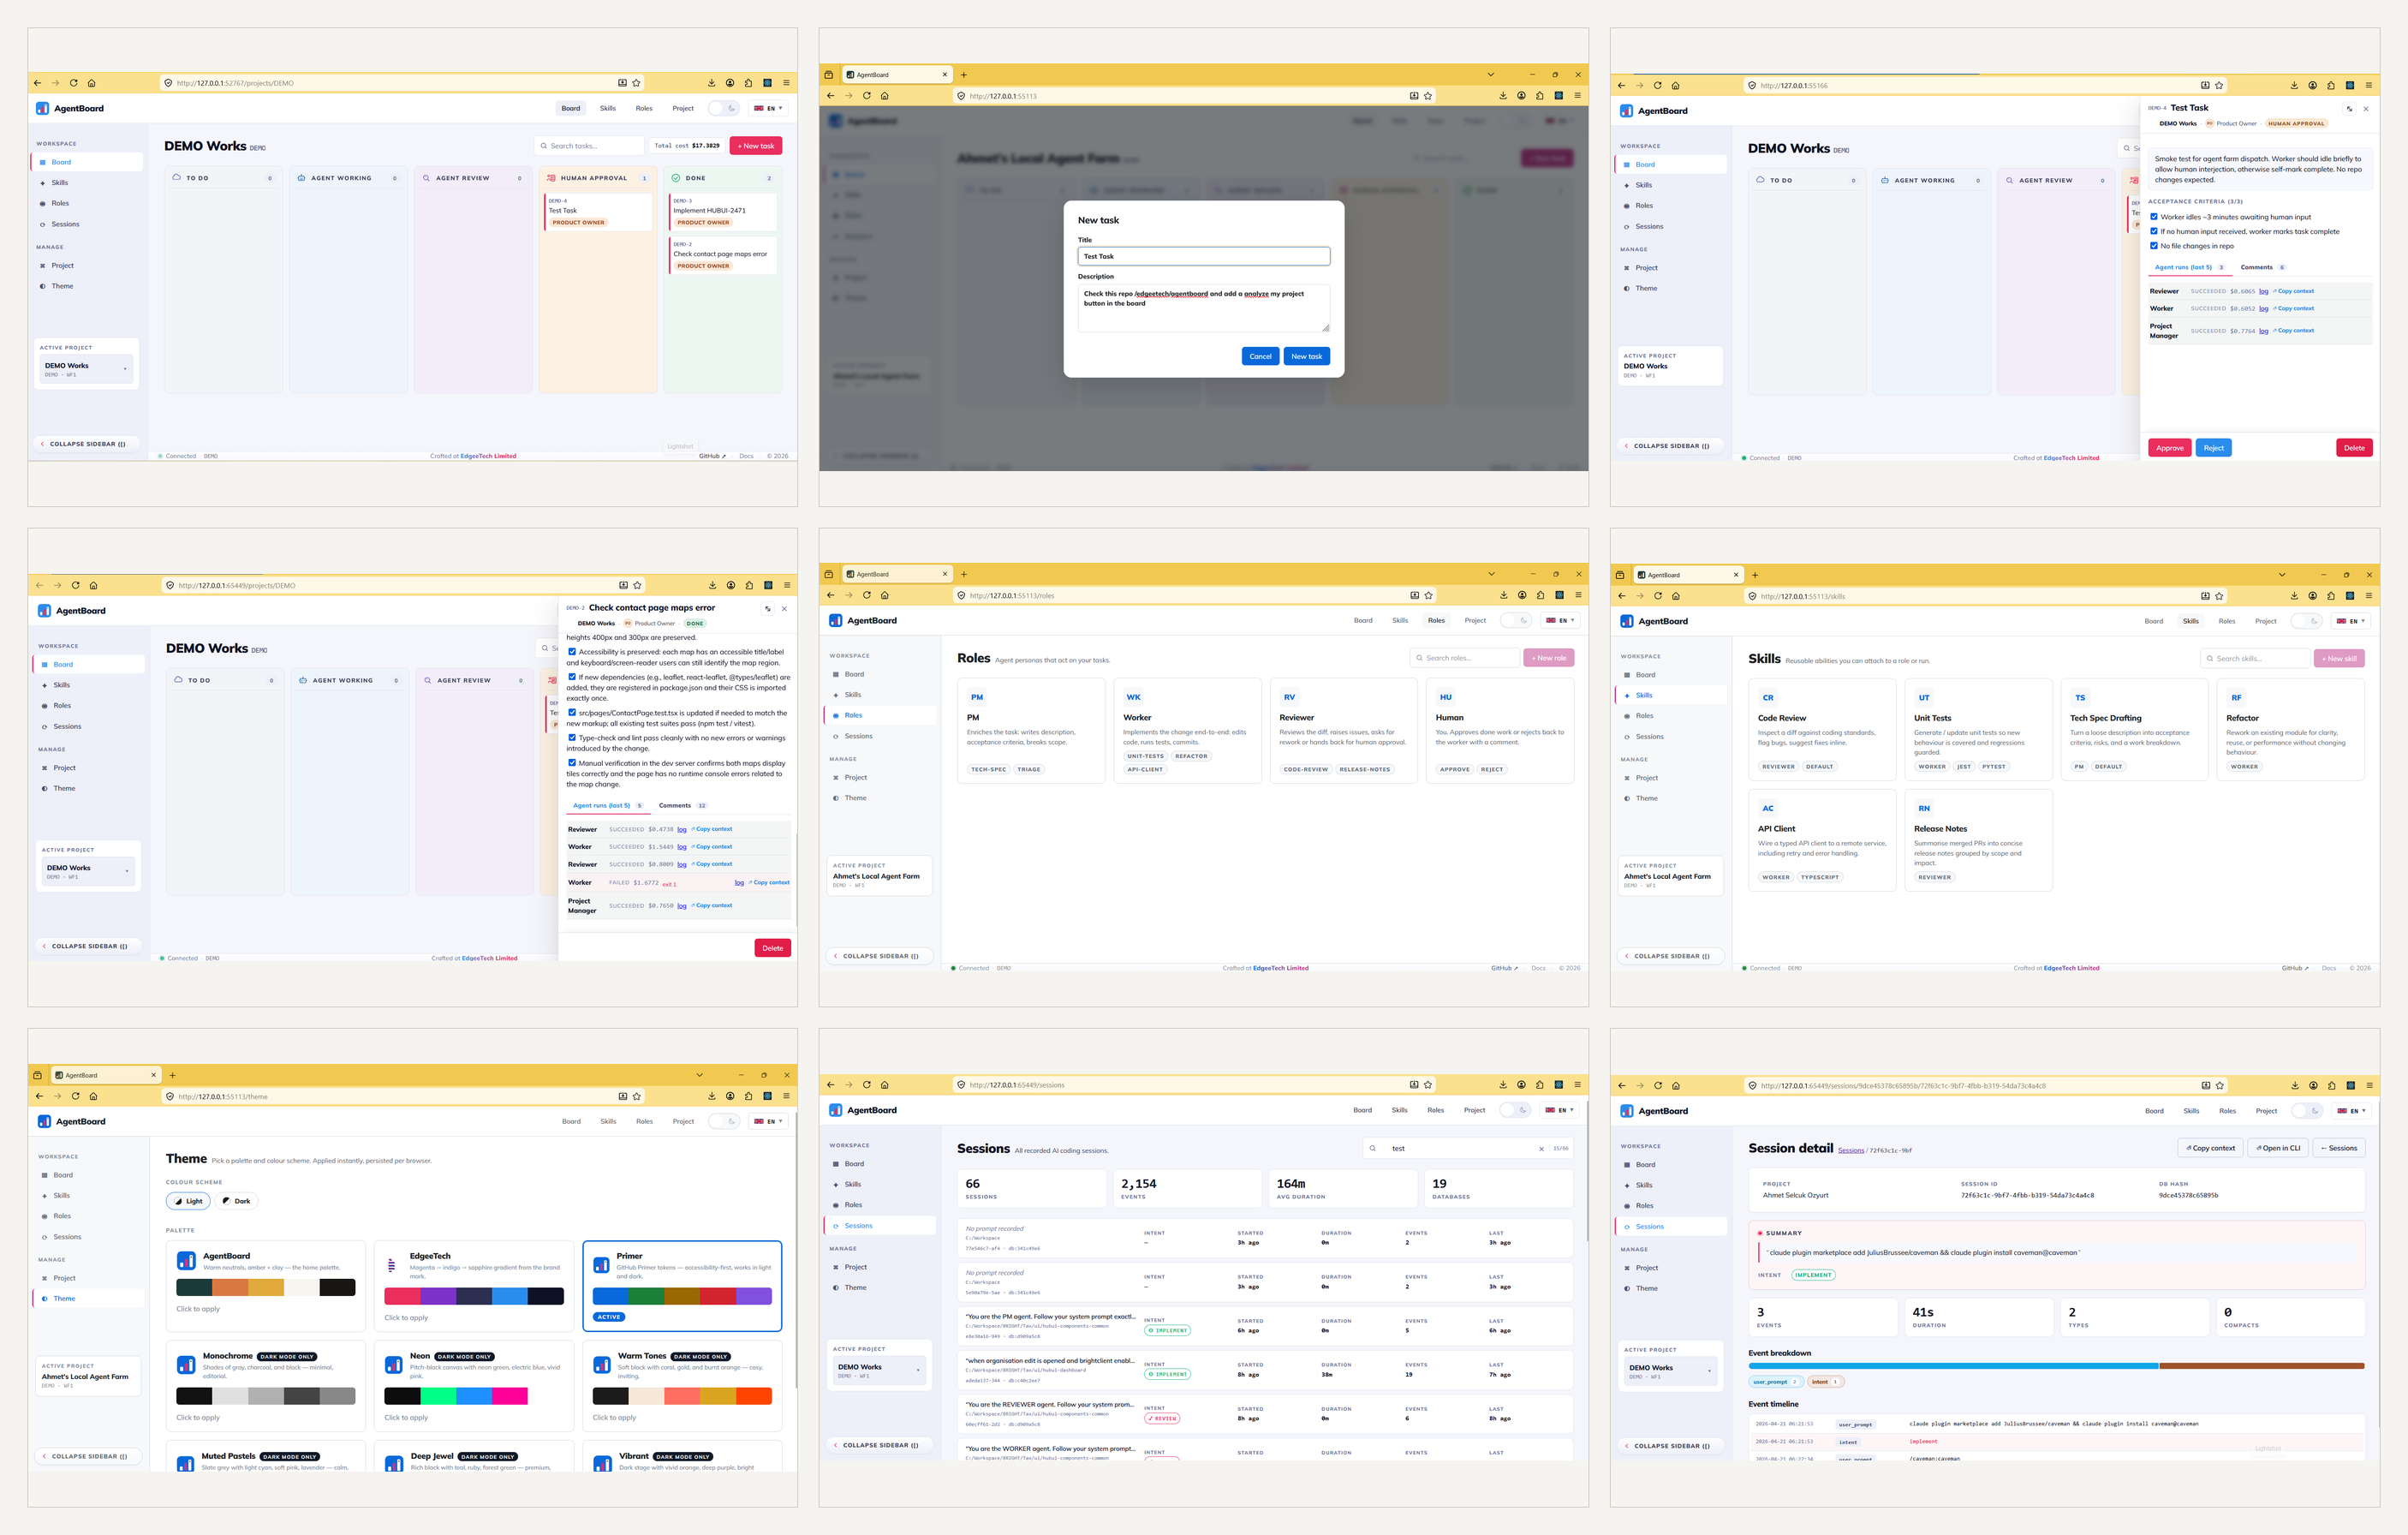This screenshot has width=2408, height=1535.
Task: Cancel the New task dialog
Action: 1260,356
